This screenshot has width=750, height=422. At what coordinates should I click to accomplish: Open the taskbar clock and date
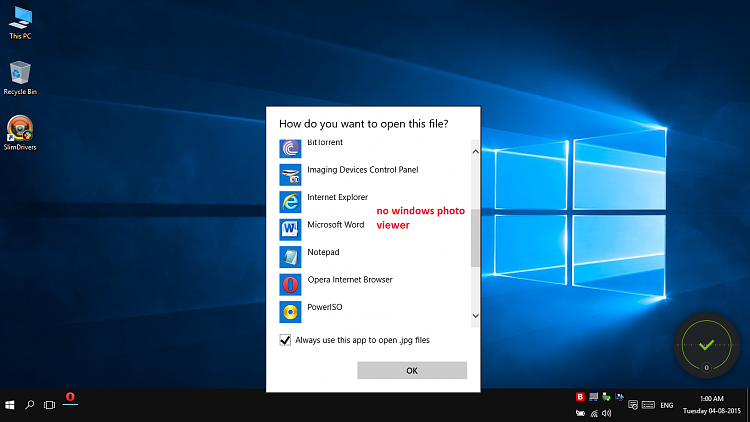point(712,405)
